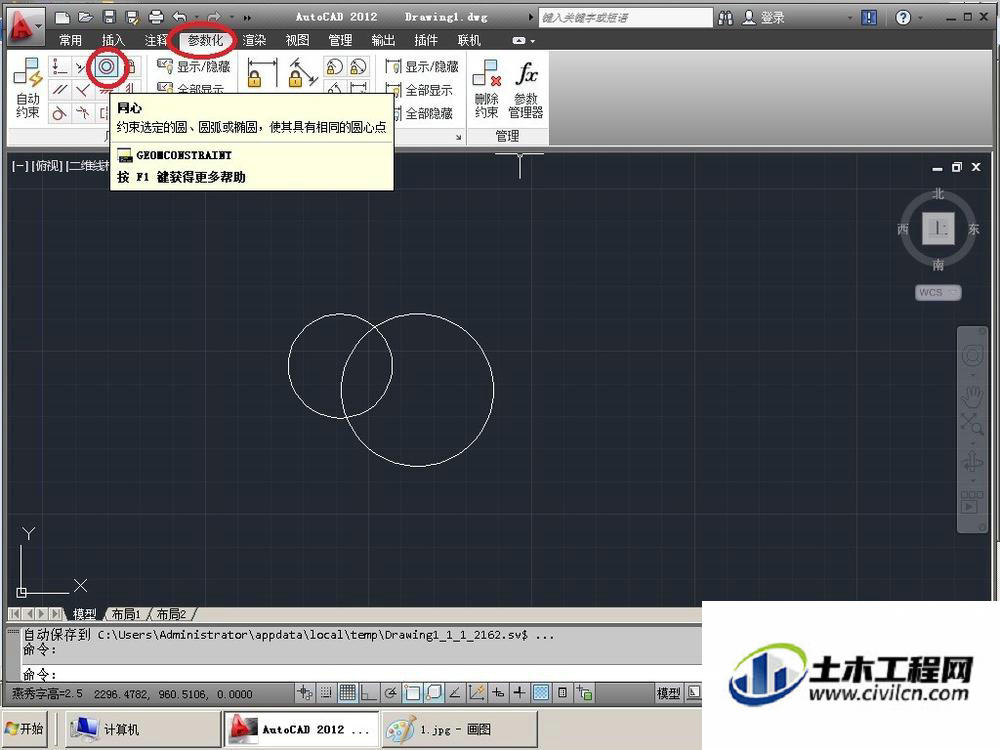Select the Parallel constraint icon

coord(59,90)
